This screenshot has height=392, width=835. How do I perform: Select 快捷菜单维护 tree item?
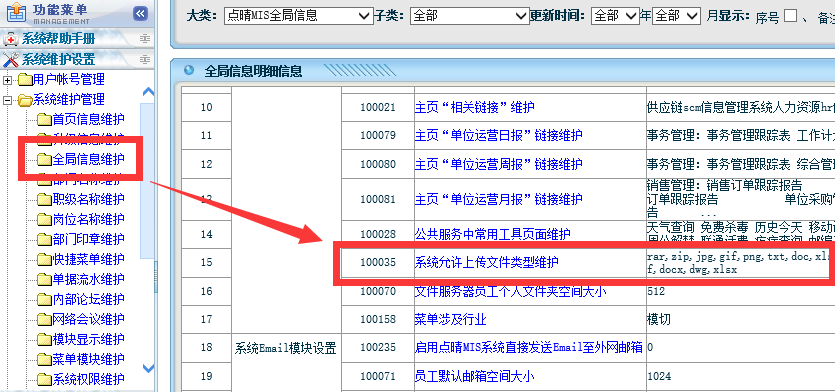click(x=88, y=259)
